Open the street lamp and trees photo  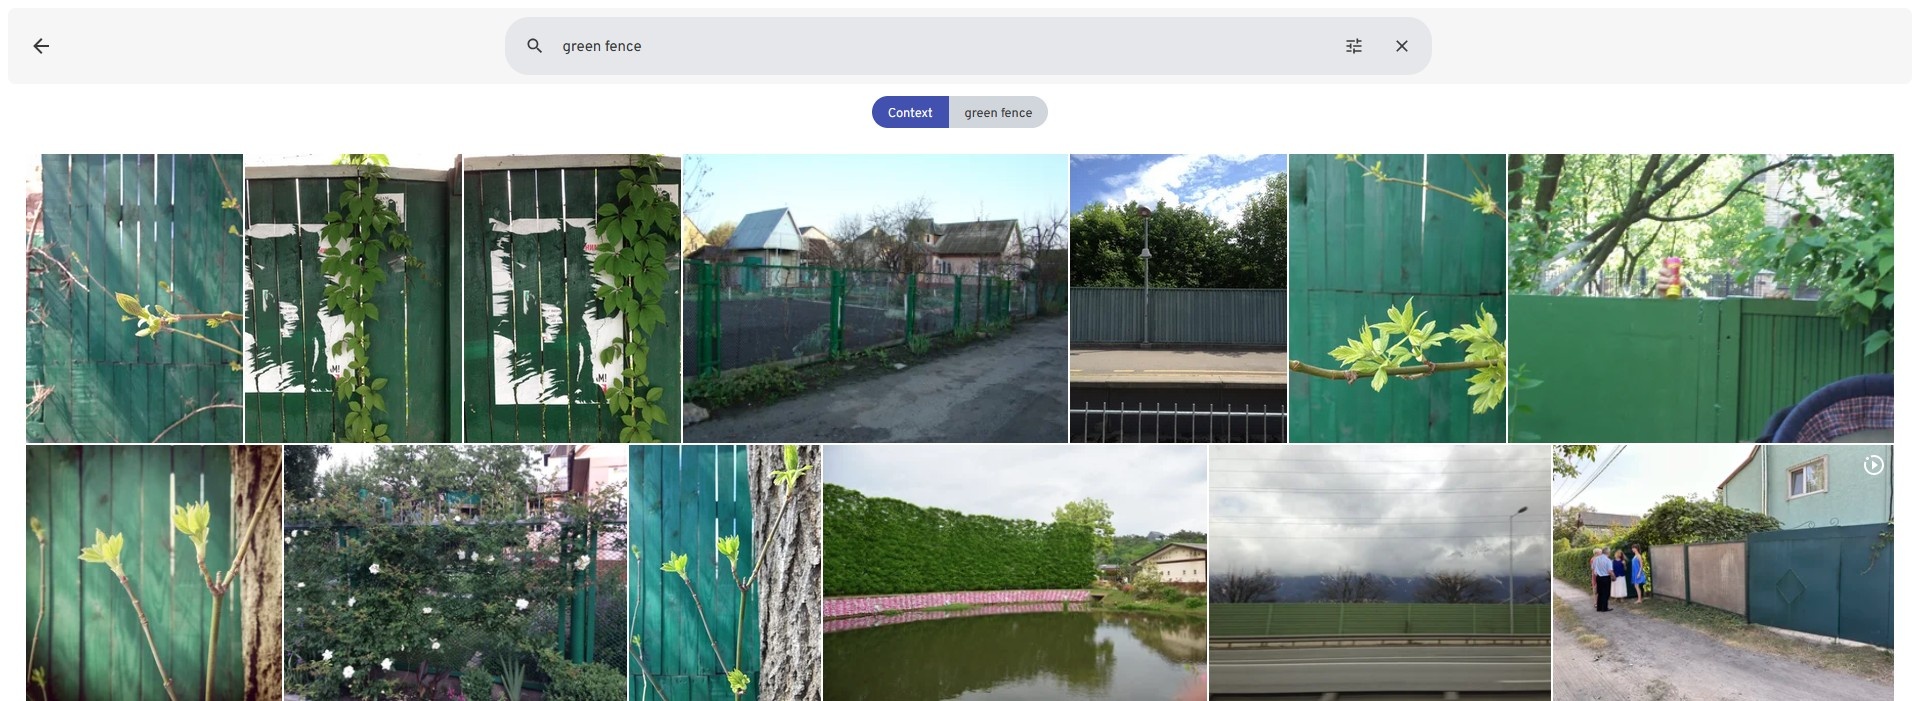tap(1178, 298)
